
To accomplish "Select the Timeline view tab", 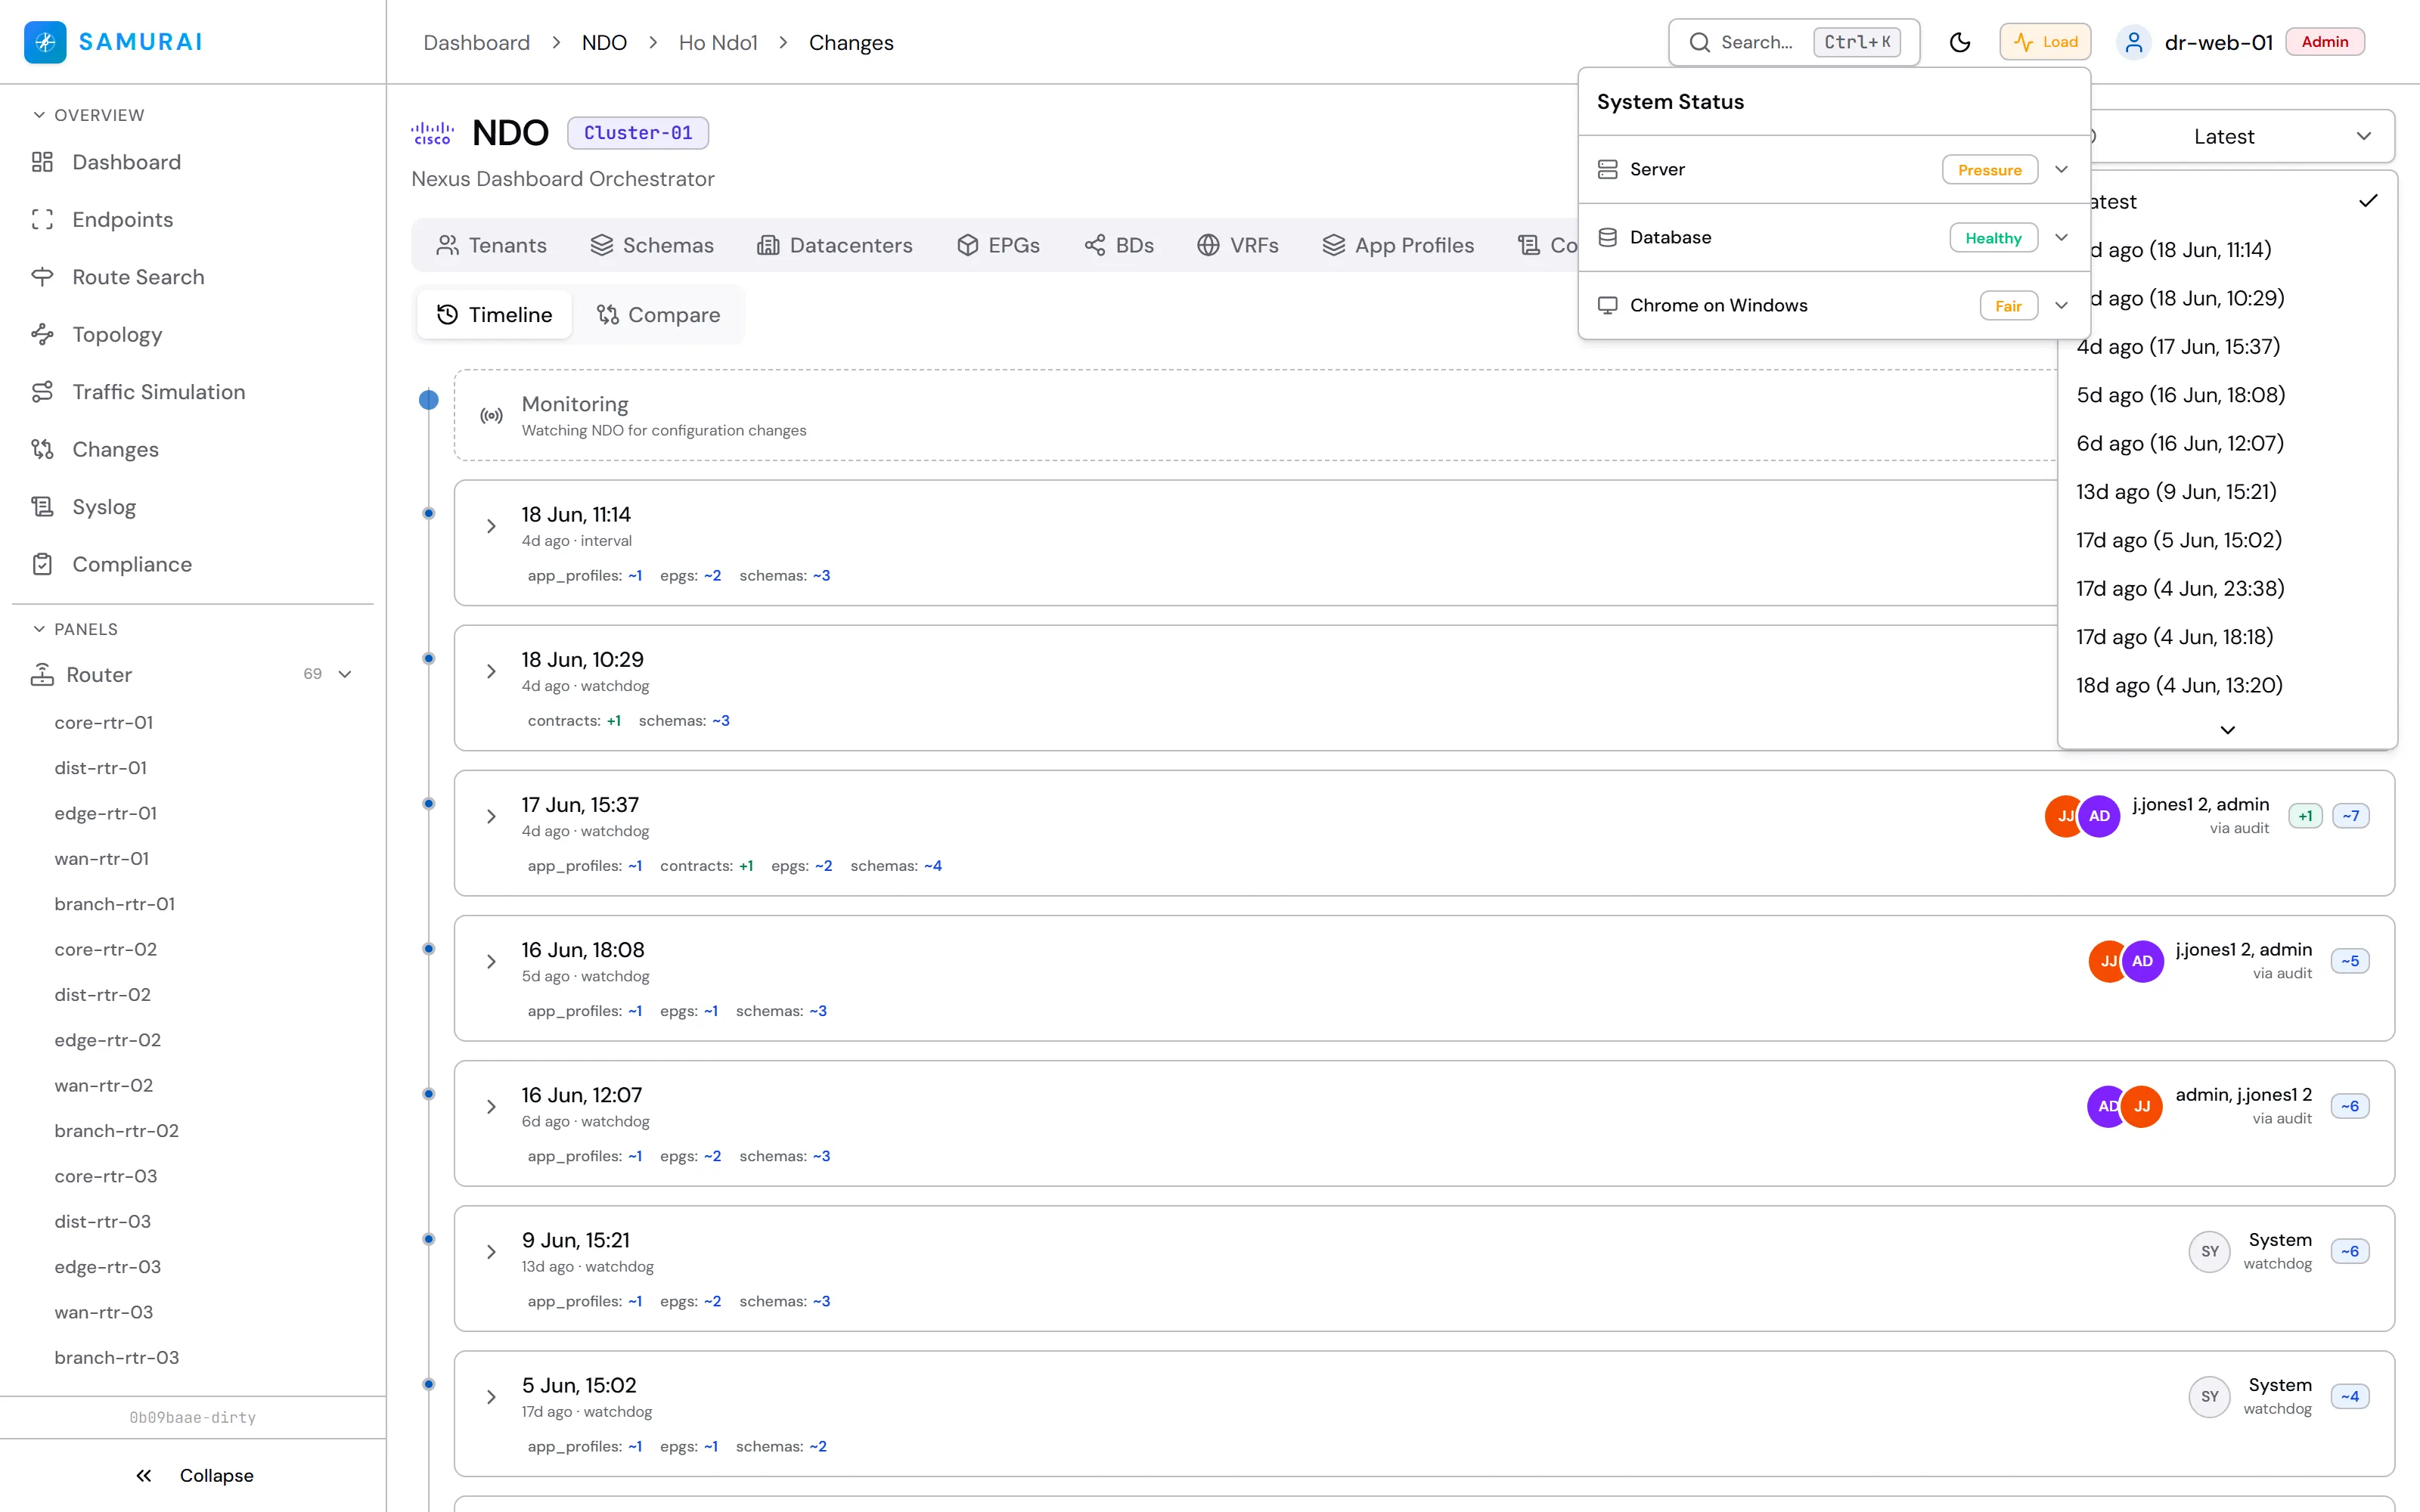I will pyautogui.click(x=495, y=315).
